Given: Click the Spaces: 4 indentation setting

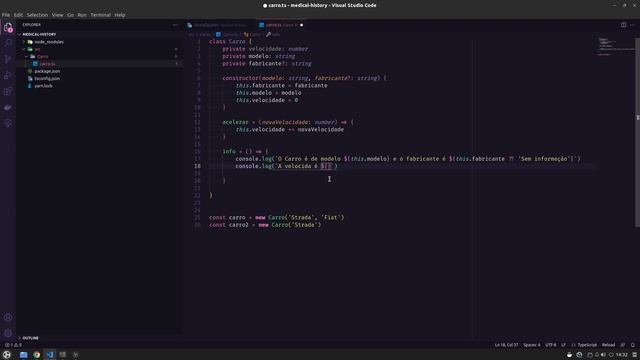Looking at the screenshot, I should point(531,345).
